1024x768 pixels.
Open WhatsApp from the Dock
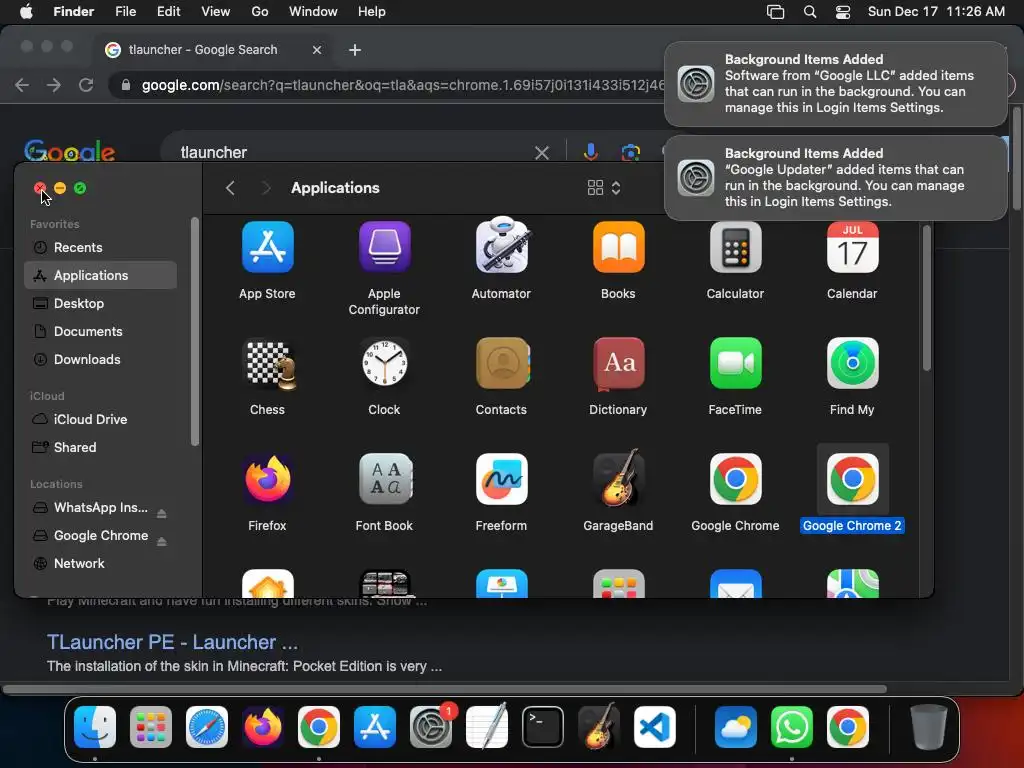pos(792,727)
